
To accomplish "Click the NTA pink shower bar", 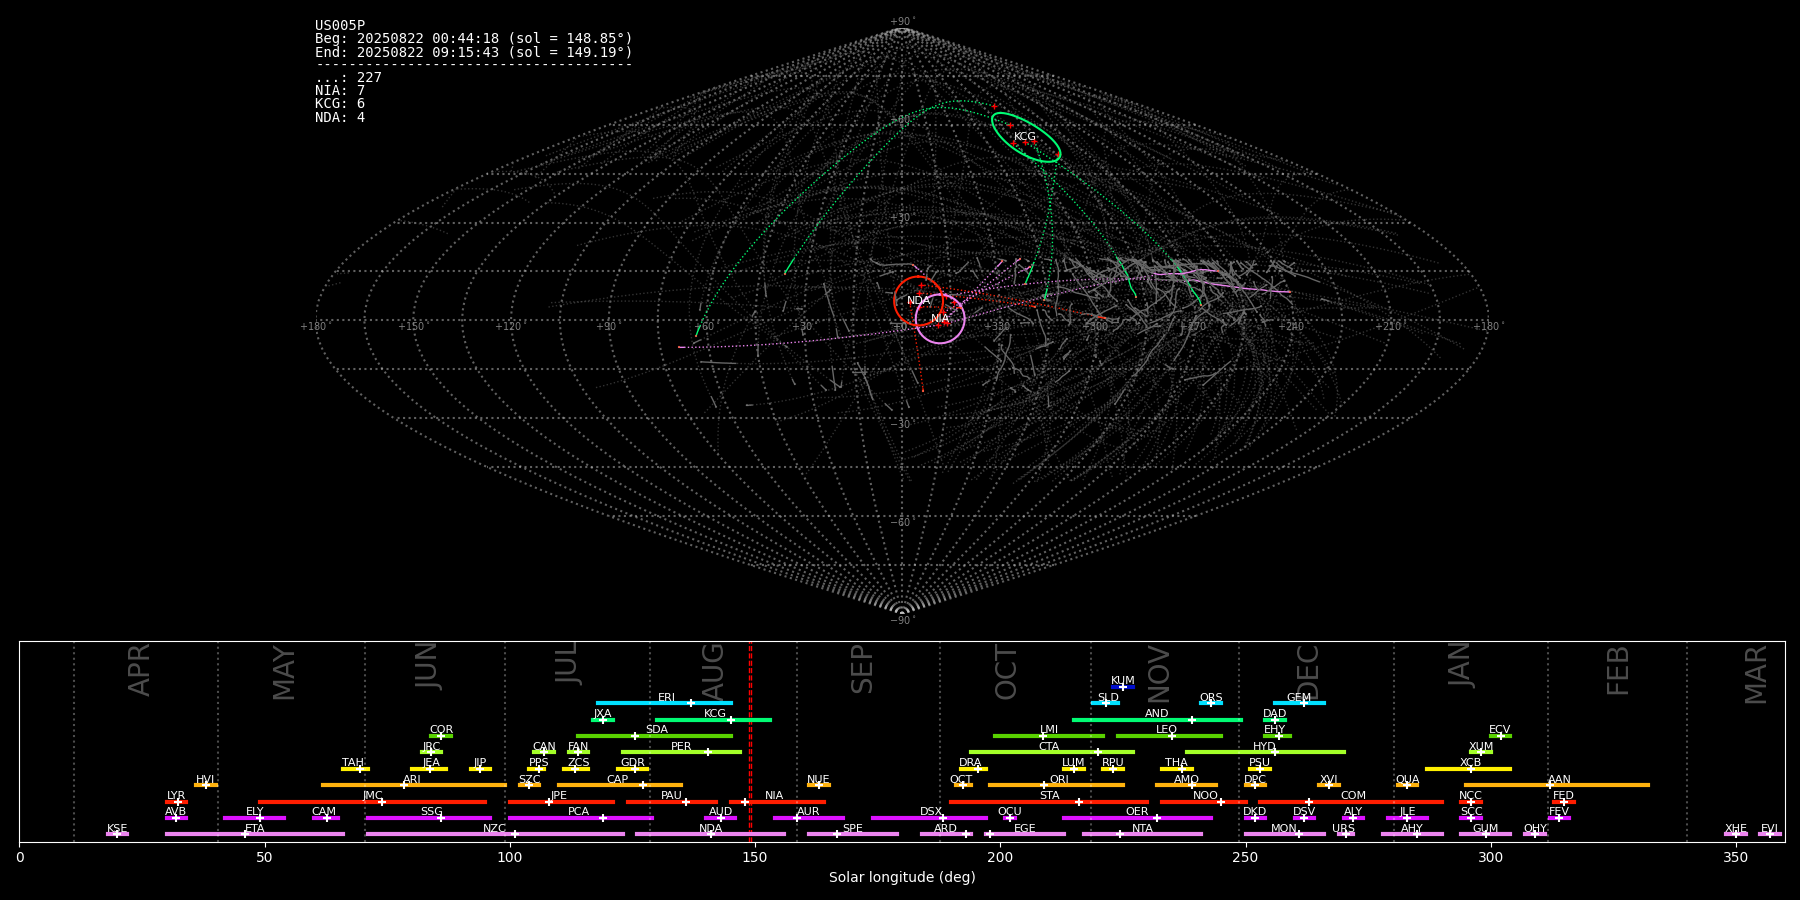I will pyautogui.click(x=1142, y=834).
